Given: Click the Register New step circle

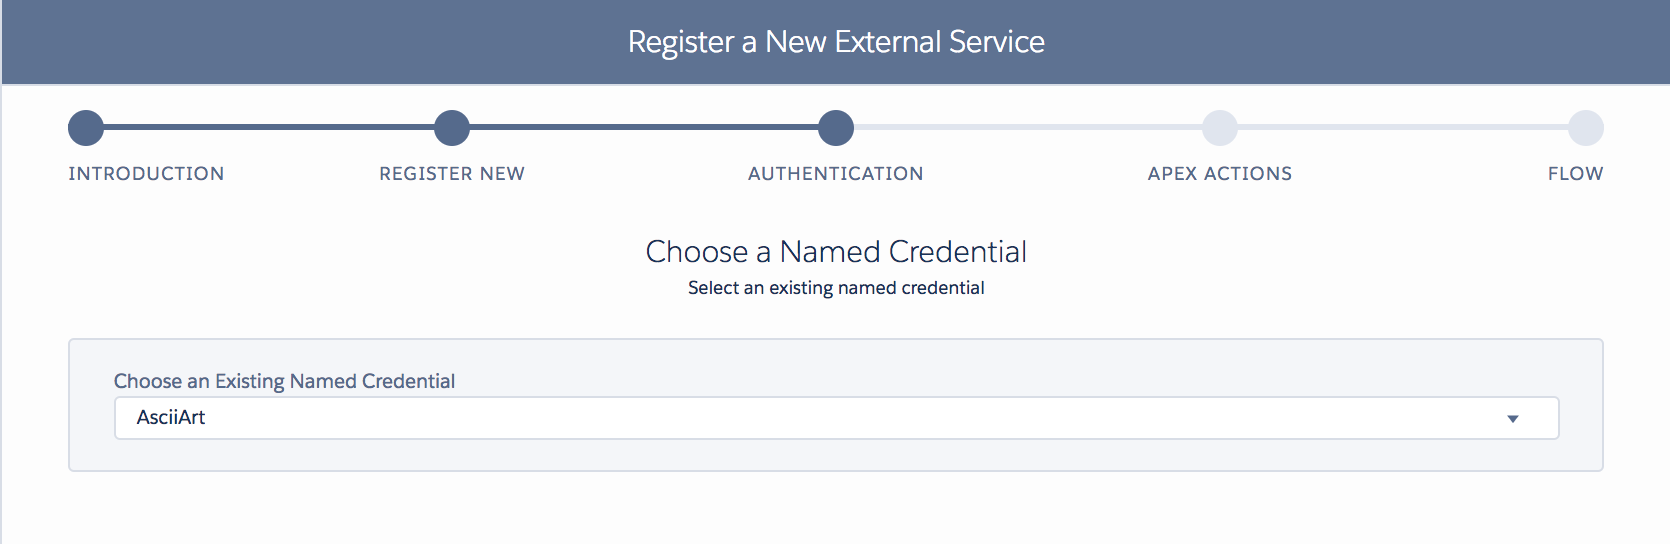Looking at the screenshot, I should tap(452, 128).
